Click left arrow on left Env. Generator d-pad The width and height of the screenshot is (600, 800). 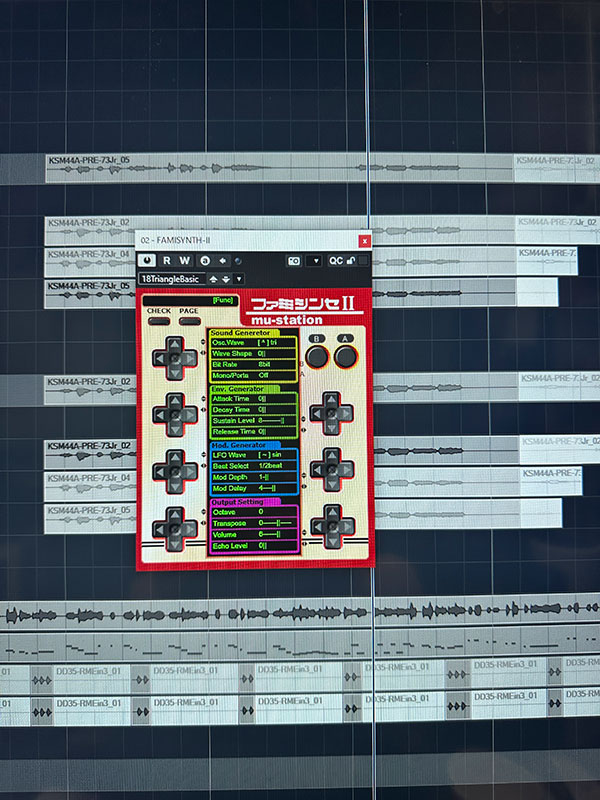tap(160, 415)
